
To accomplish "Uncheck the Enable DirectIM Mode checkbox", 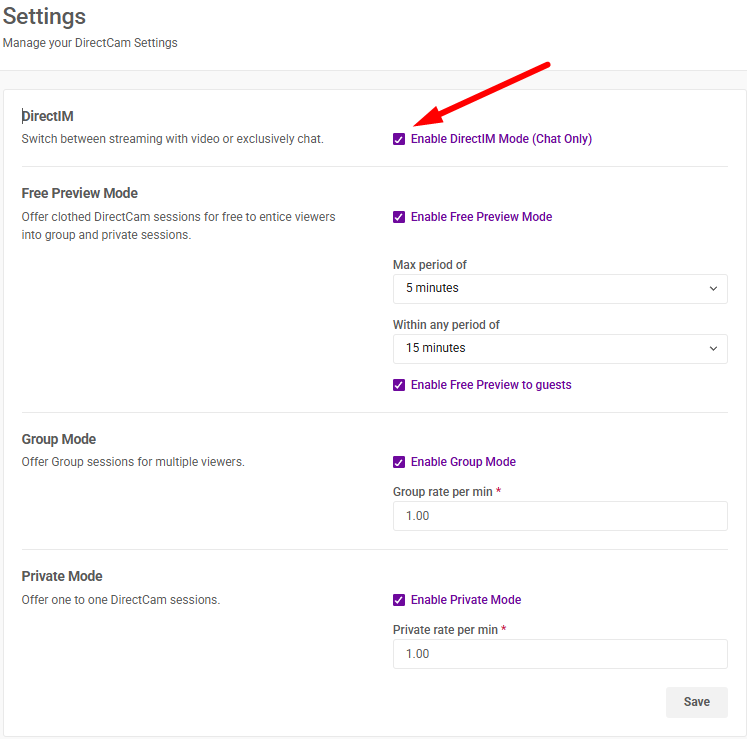I will (399, 140).
